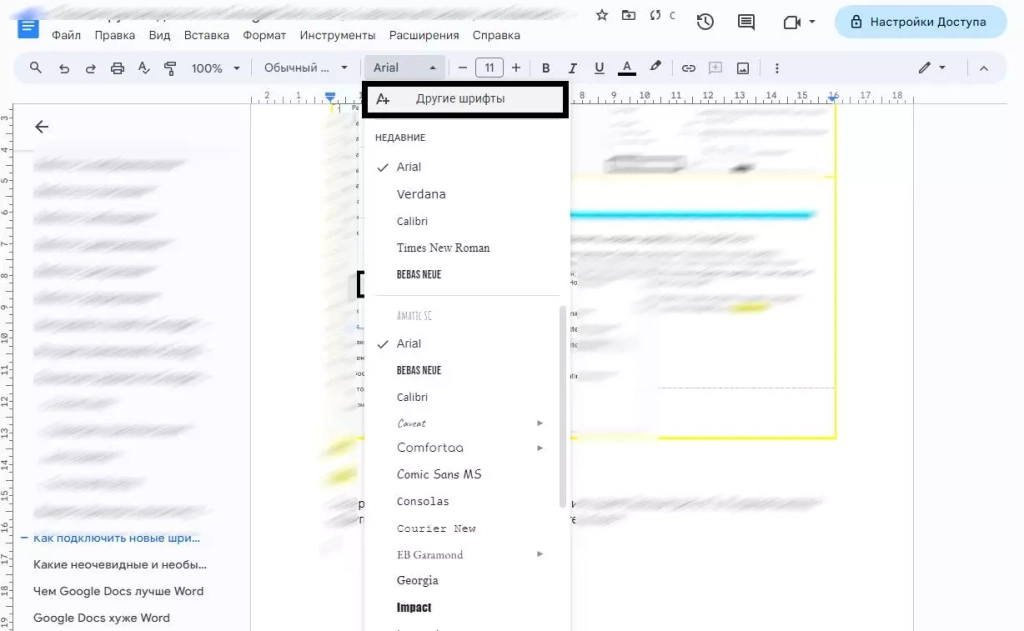
Task: Open the Вставка menu
Action: coord(206,34)
